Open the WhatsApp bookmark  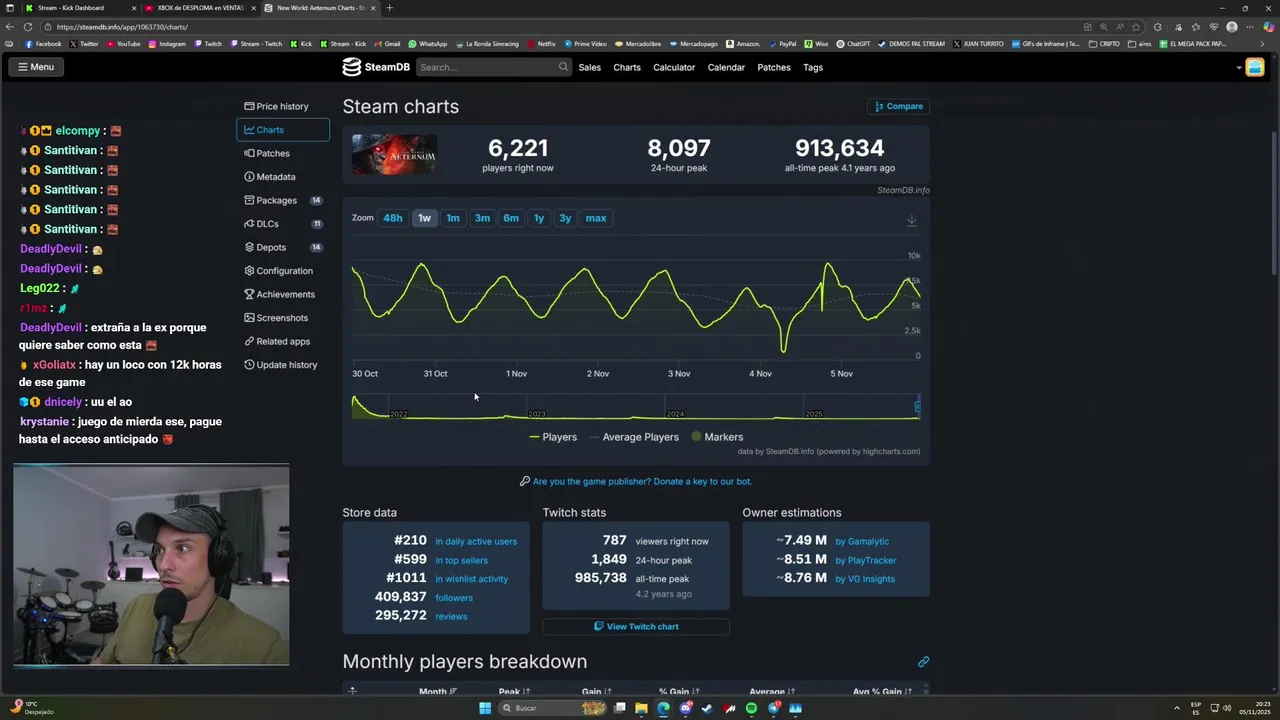[427, 44]
